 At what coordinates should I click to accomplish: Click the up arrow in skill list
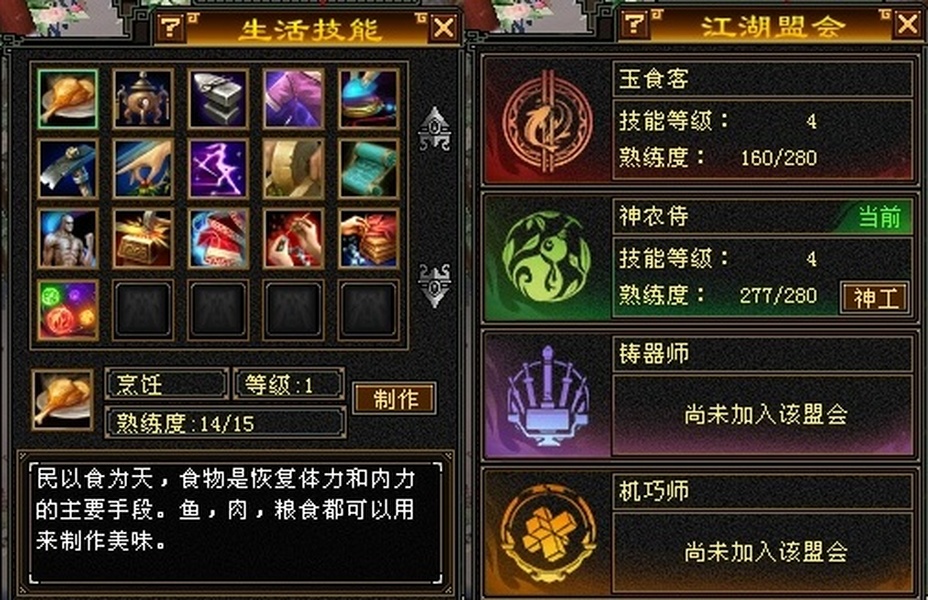434,128
